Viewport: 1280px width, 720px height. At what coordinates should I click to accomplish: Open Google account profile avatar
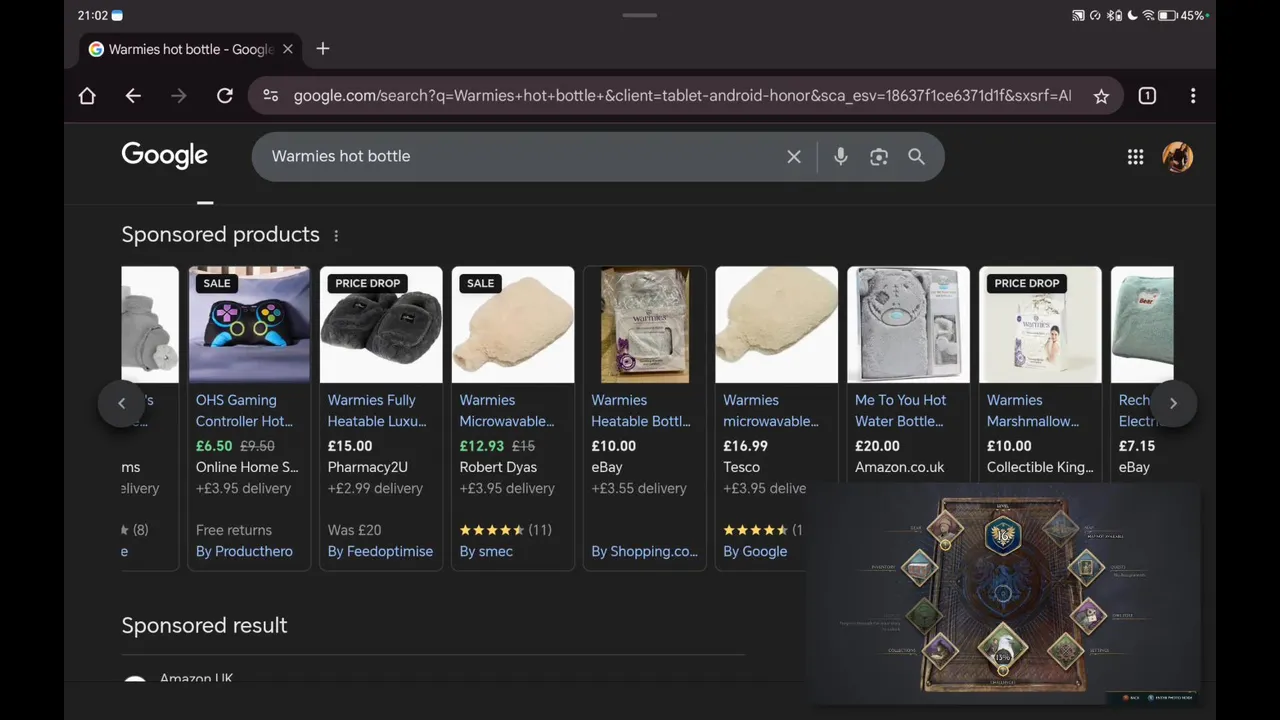click(x=1178, y=157)
